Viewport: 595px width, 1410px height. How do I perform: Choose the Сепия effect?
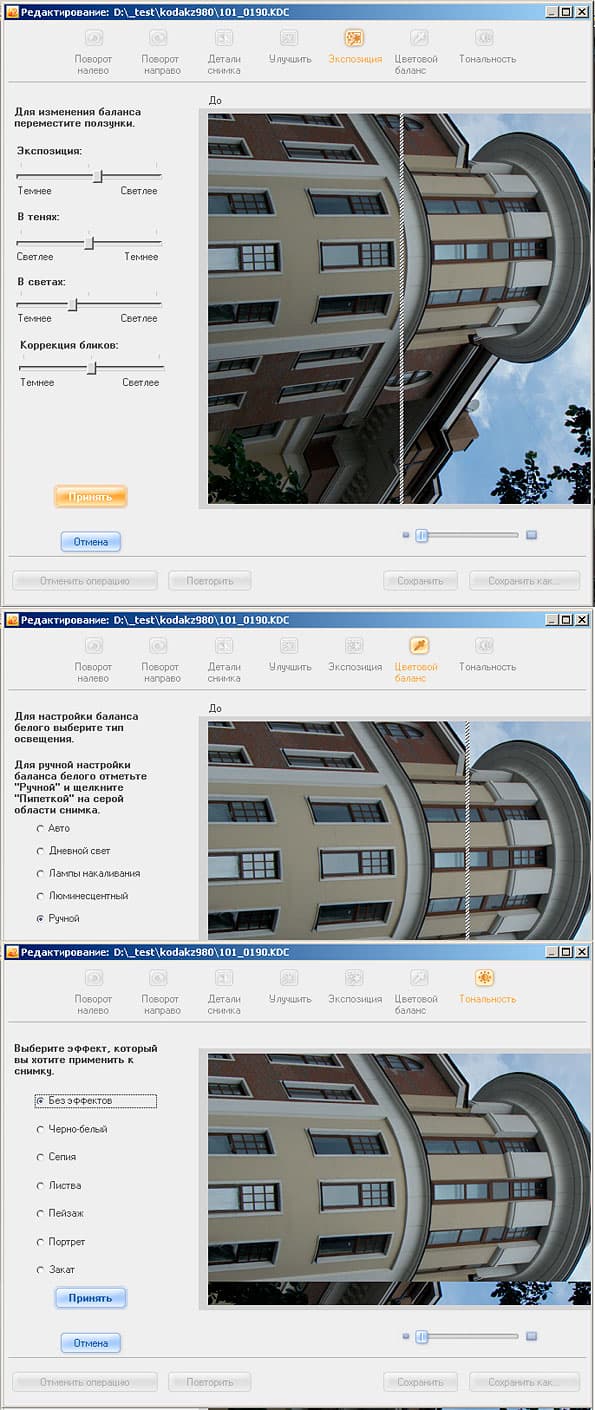point(40,1158)
